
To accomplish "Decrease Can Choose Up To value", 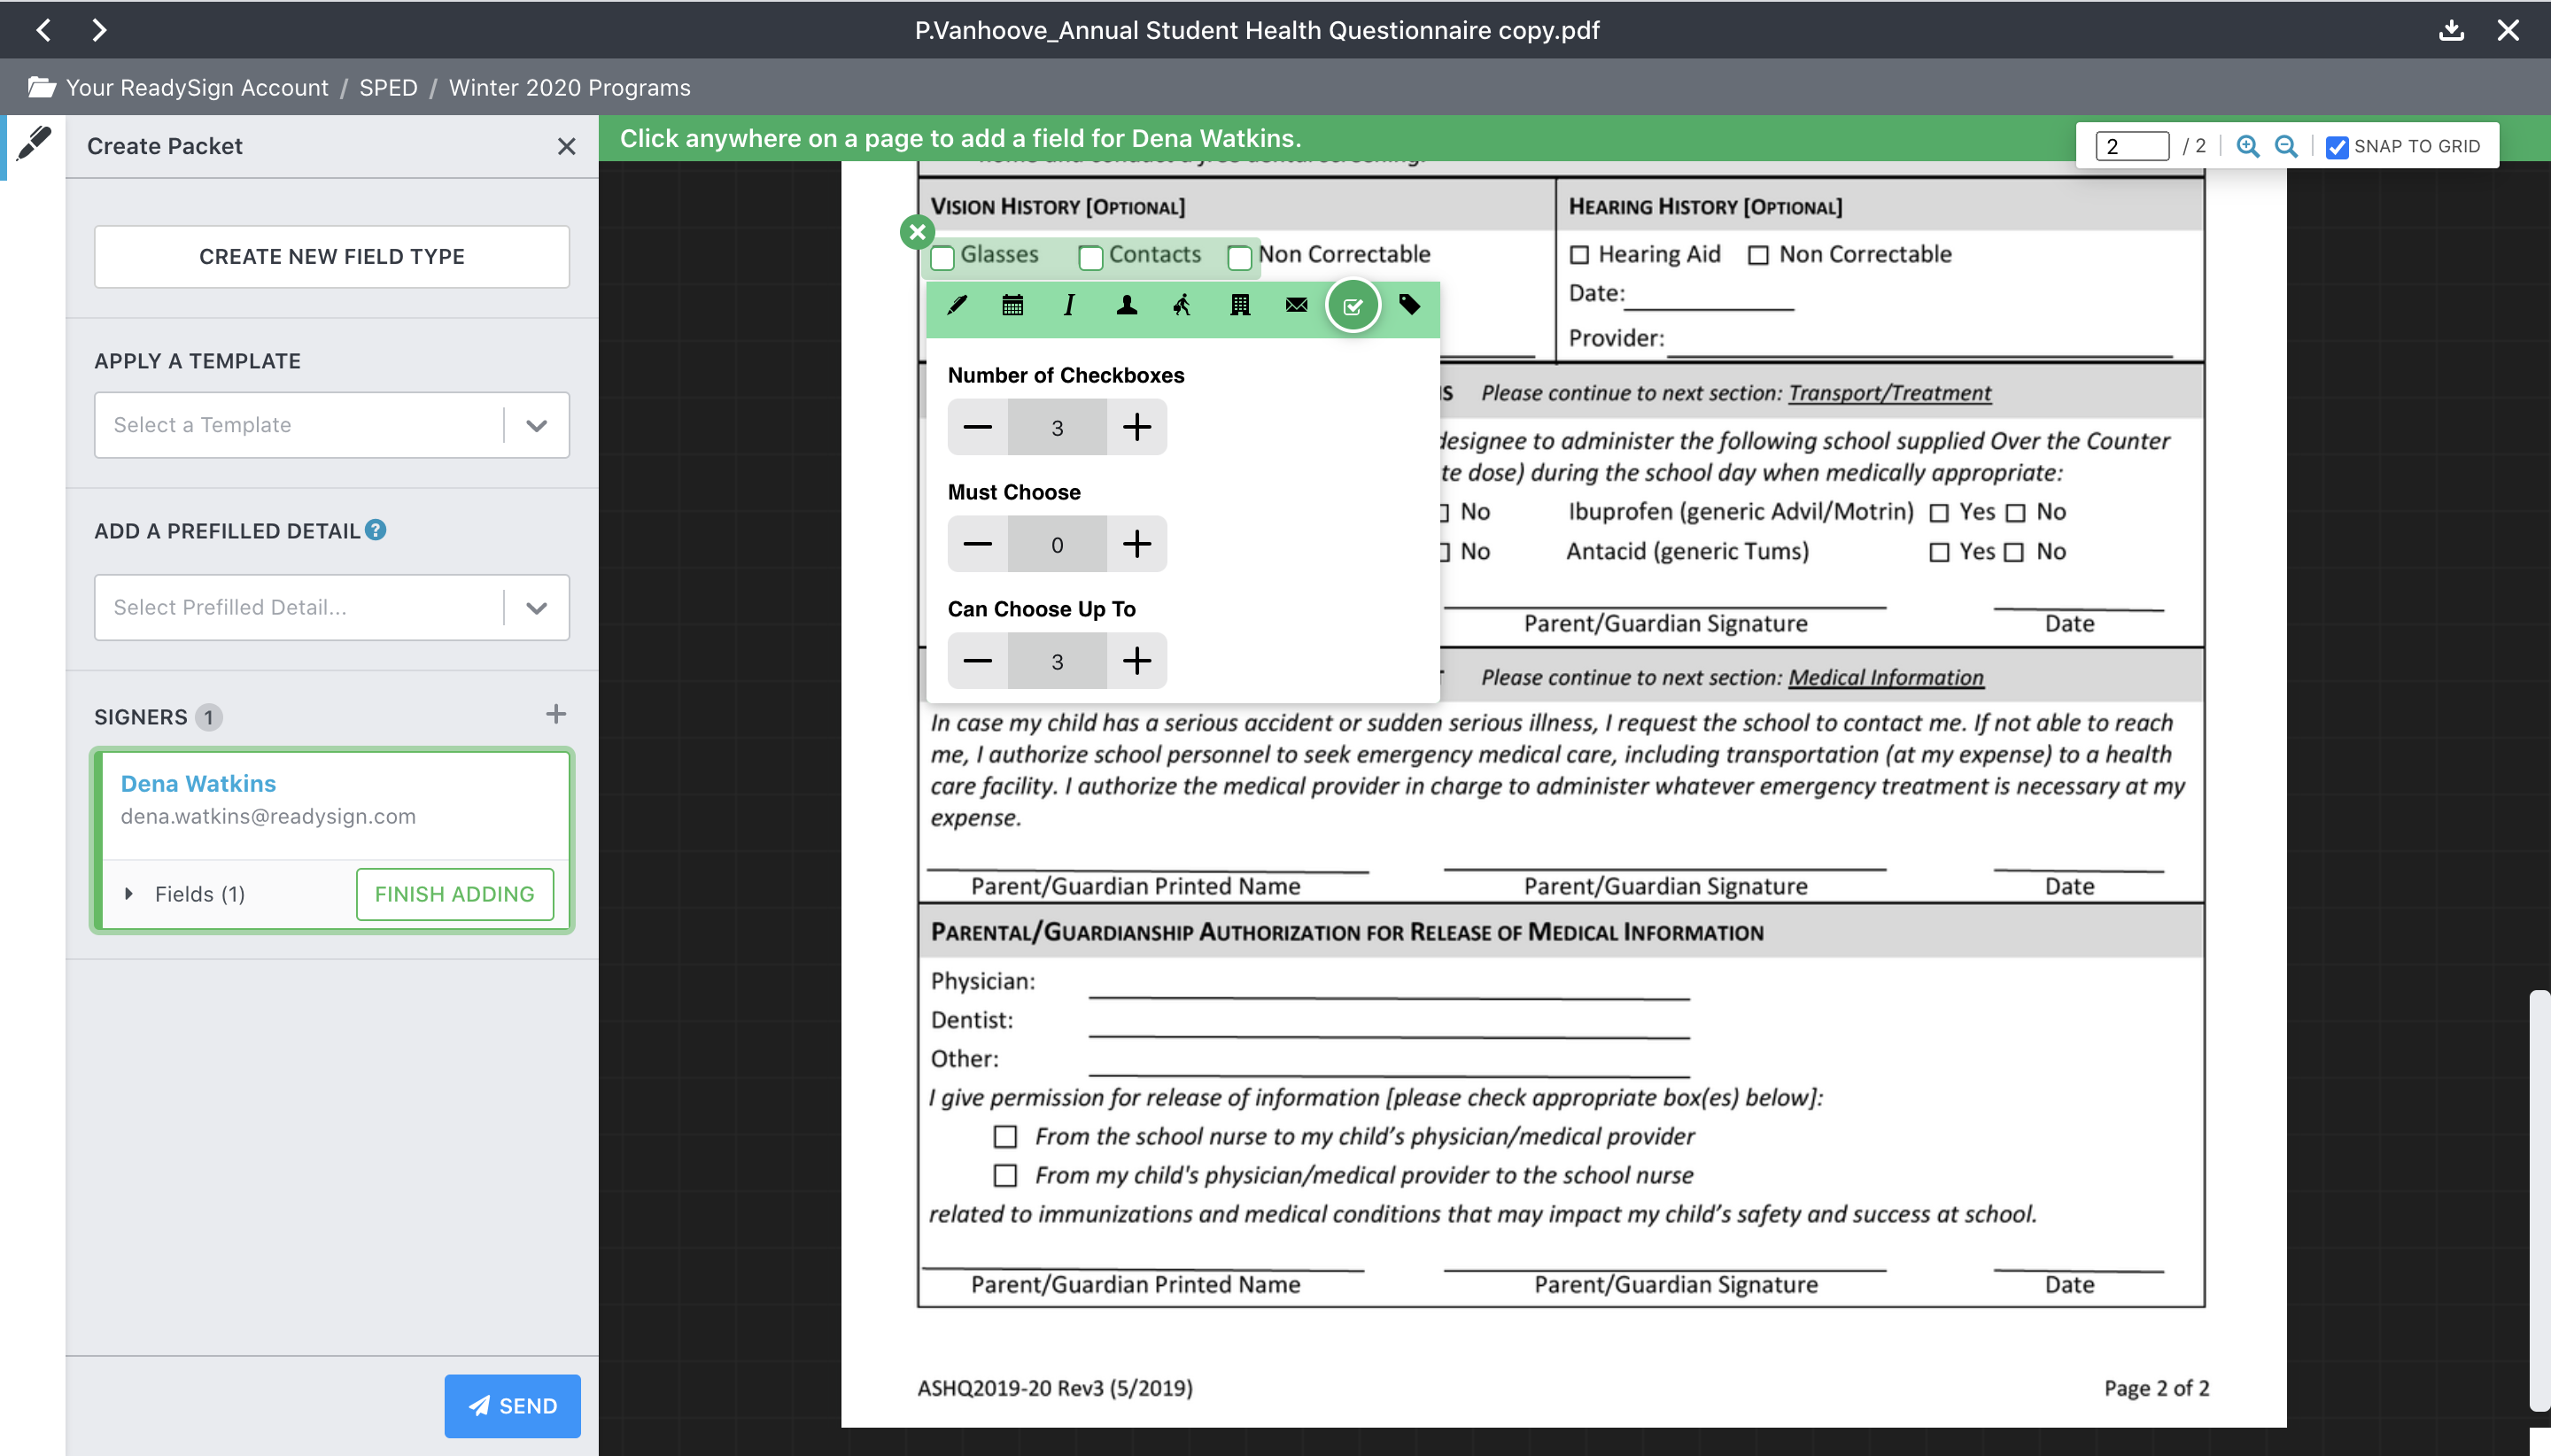I will point(977,661).
